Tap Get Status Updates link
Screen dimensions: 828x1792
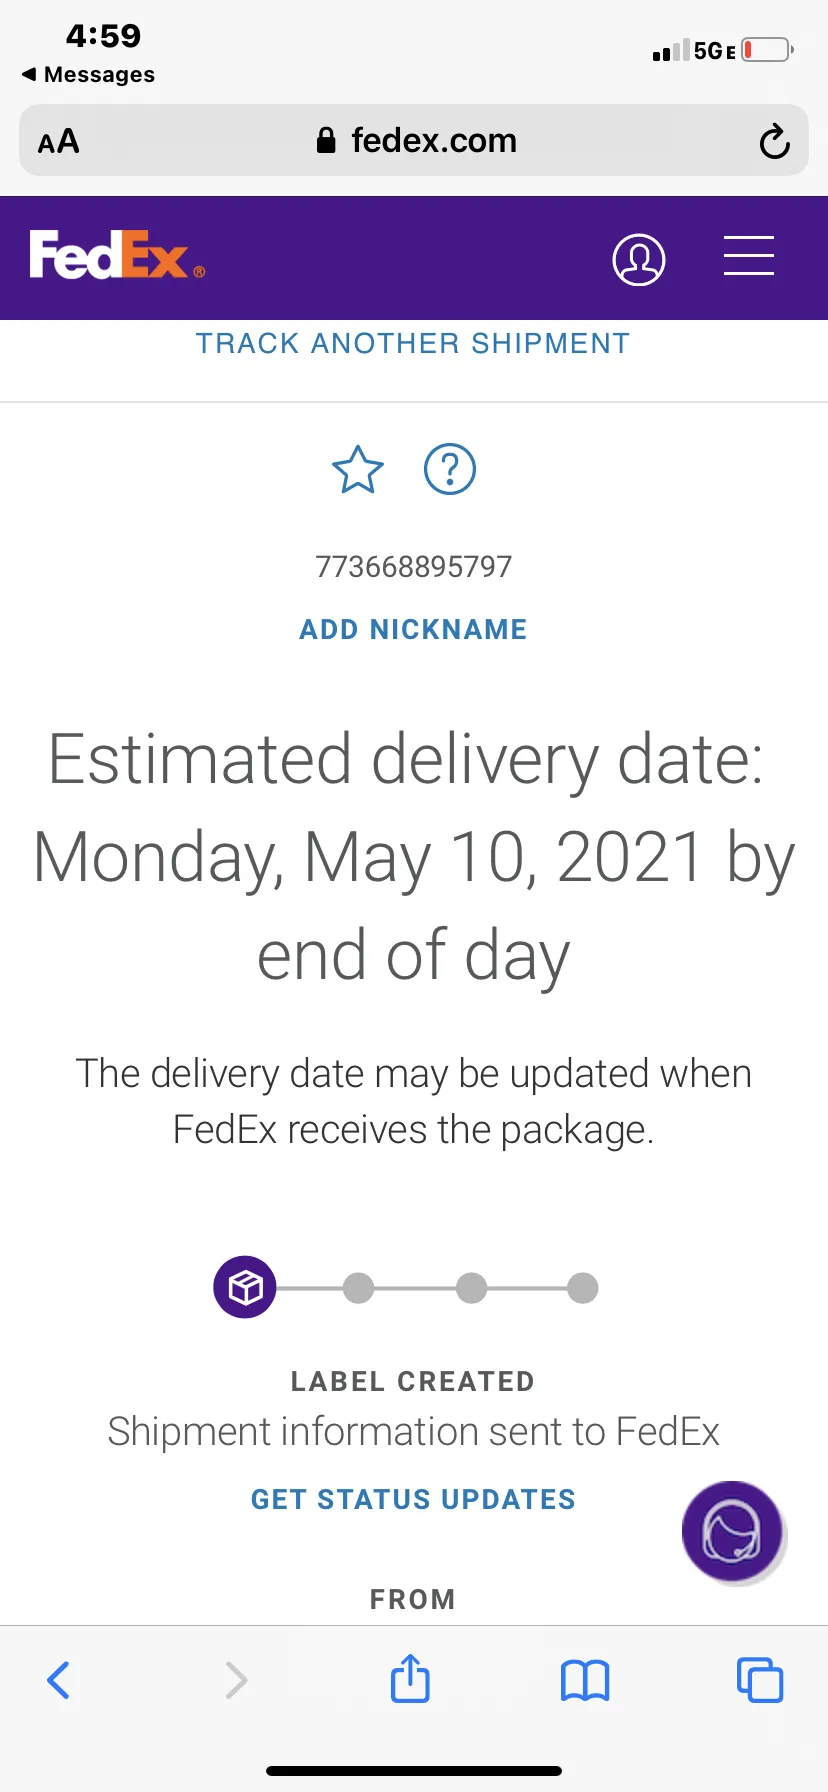413,1499
